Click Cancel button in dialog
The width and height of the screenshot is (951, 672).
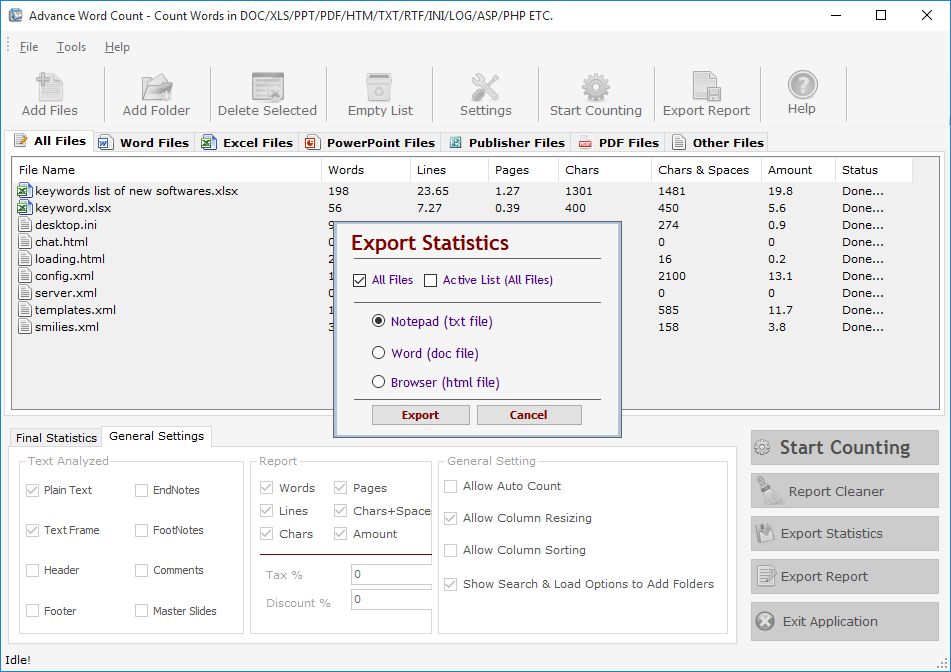point(529,415)
